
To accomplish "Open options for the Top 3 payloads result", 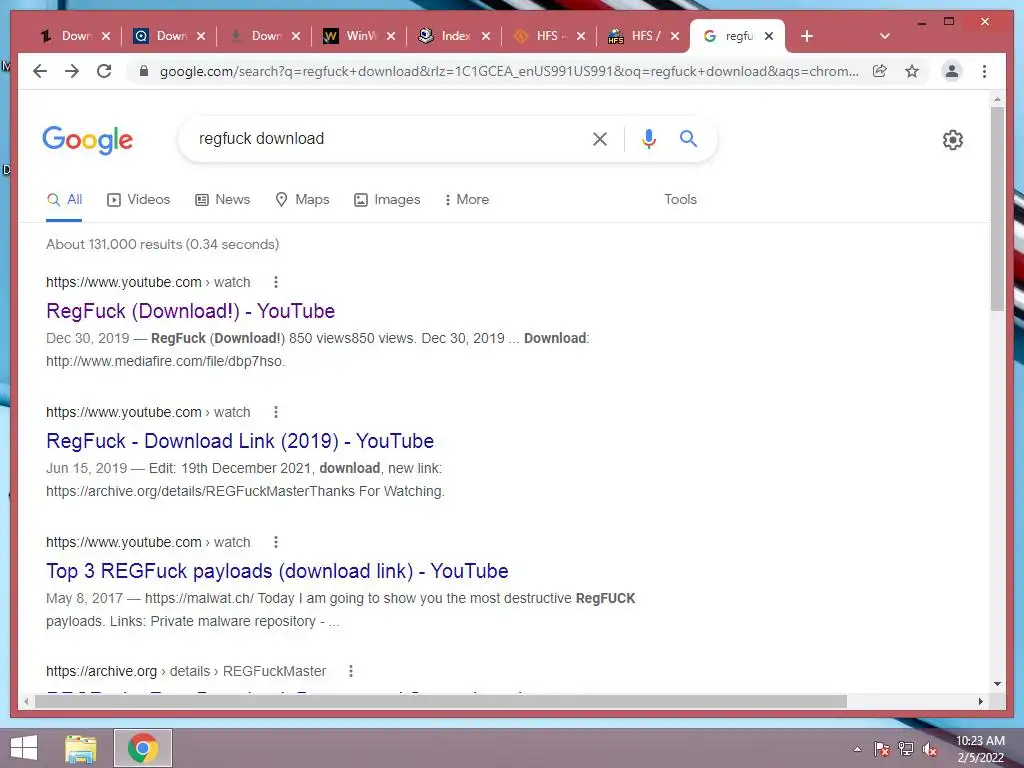I will (x=276, y=542).
